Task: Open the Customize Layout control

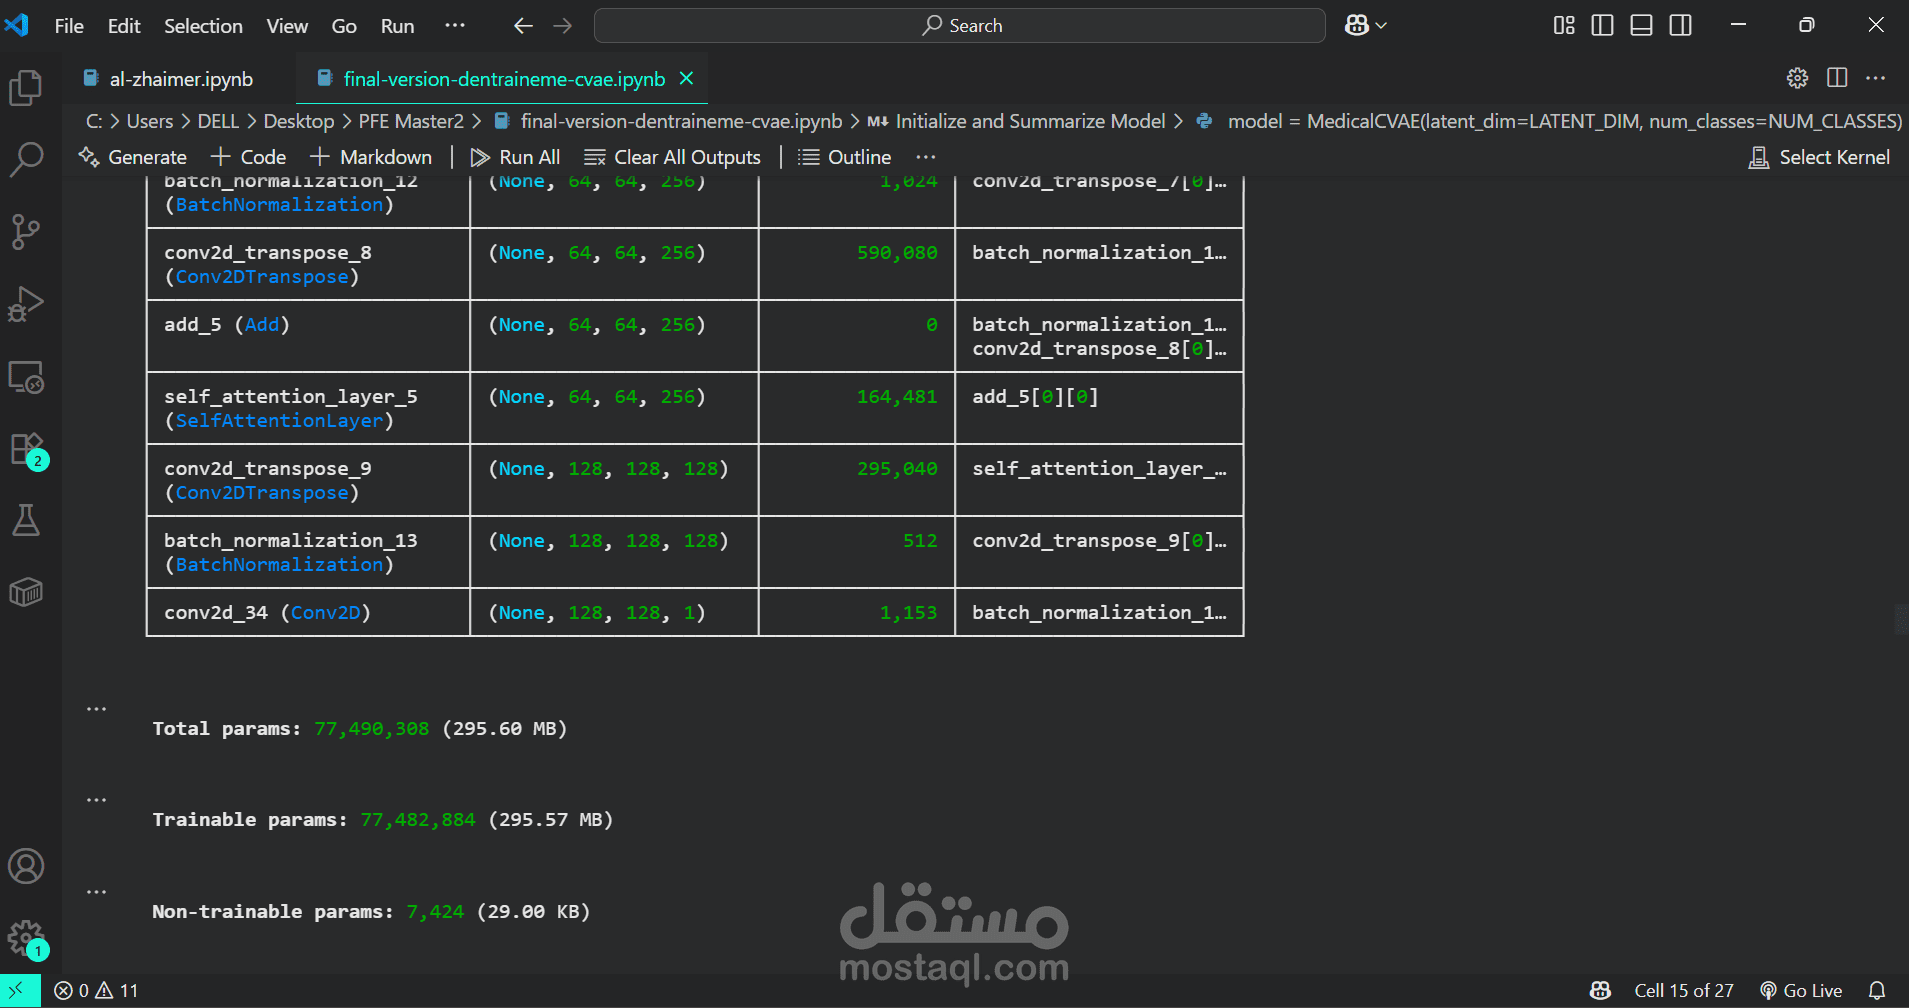Action: click(1564, 25)
